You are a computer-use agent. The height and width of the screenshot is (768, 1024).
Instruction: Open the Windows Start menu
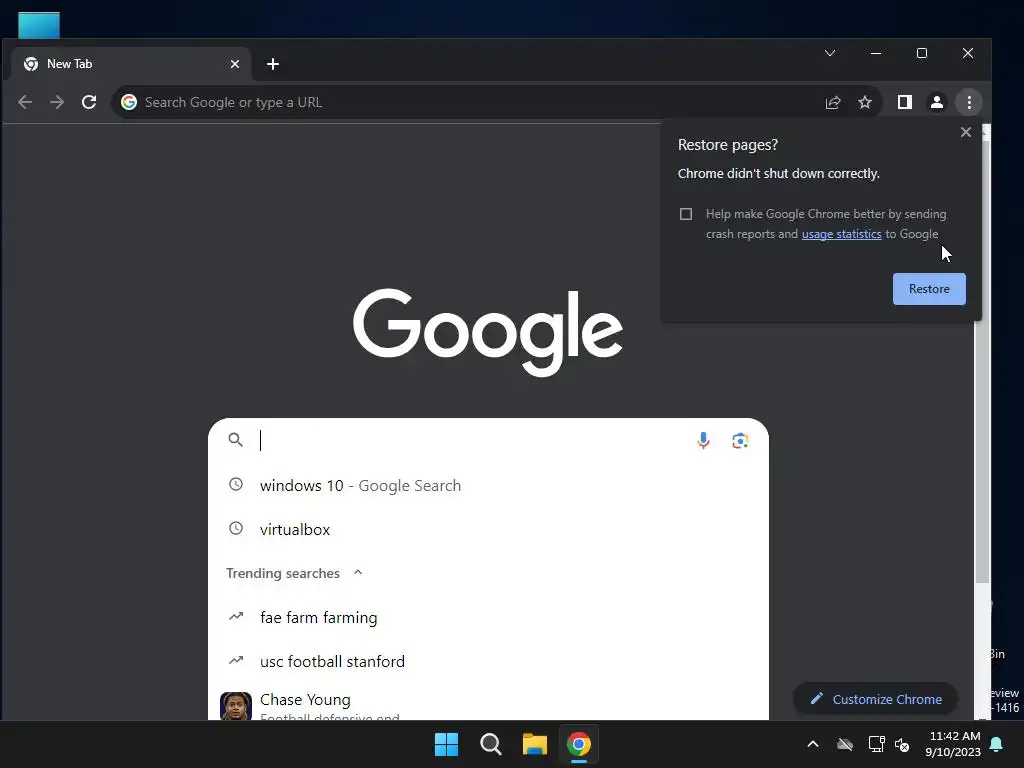coord(447,744)
